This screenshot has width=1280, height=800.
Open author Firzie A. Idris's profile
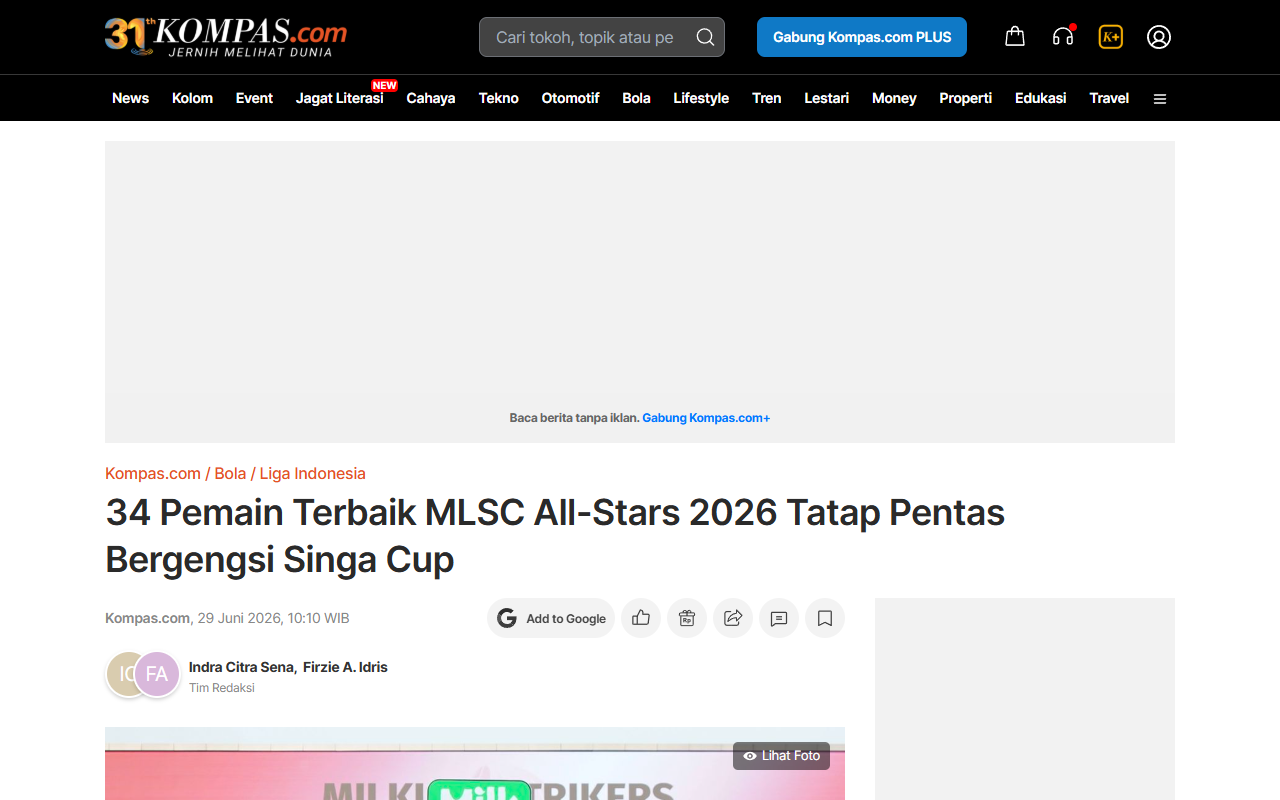(x=345, y=667)
